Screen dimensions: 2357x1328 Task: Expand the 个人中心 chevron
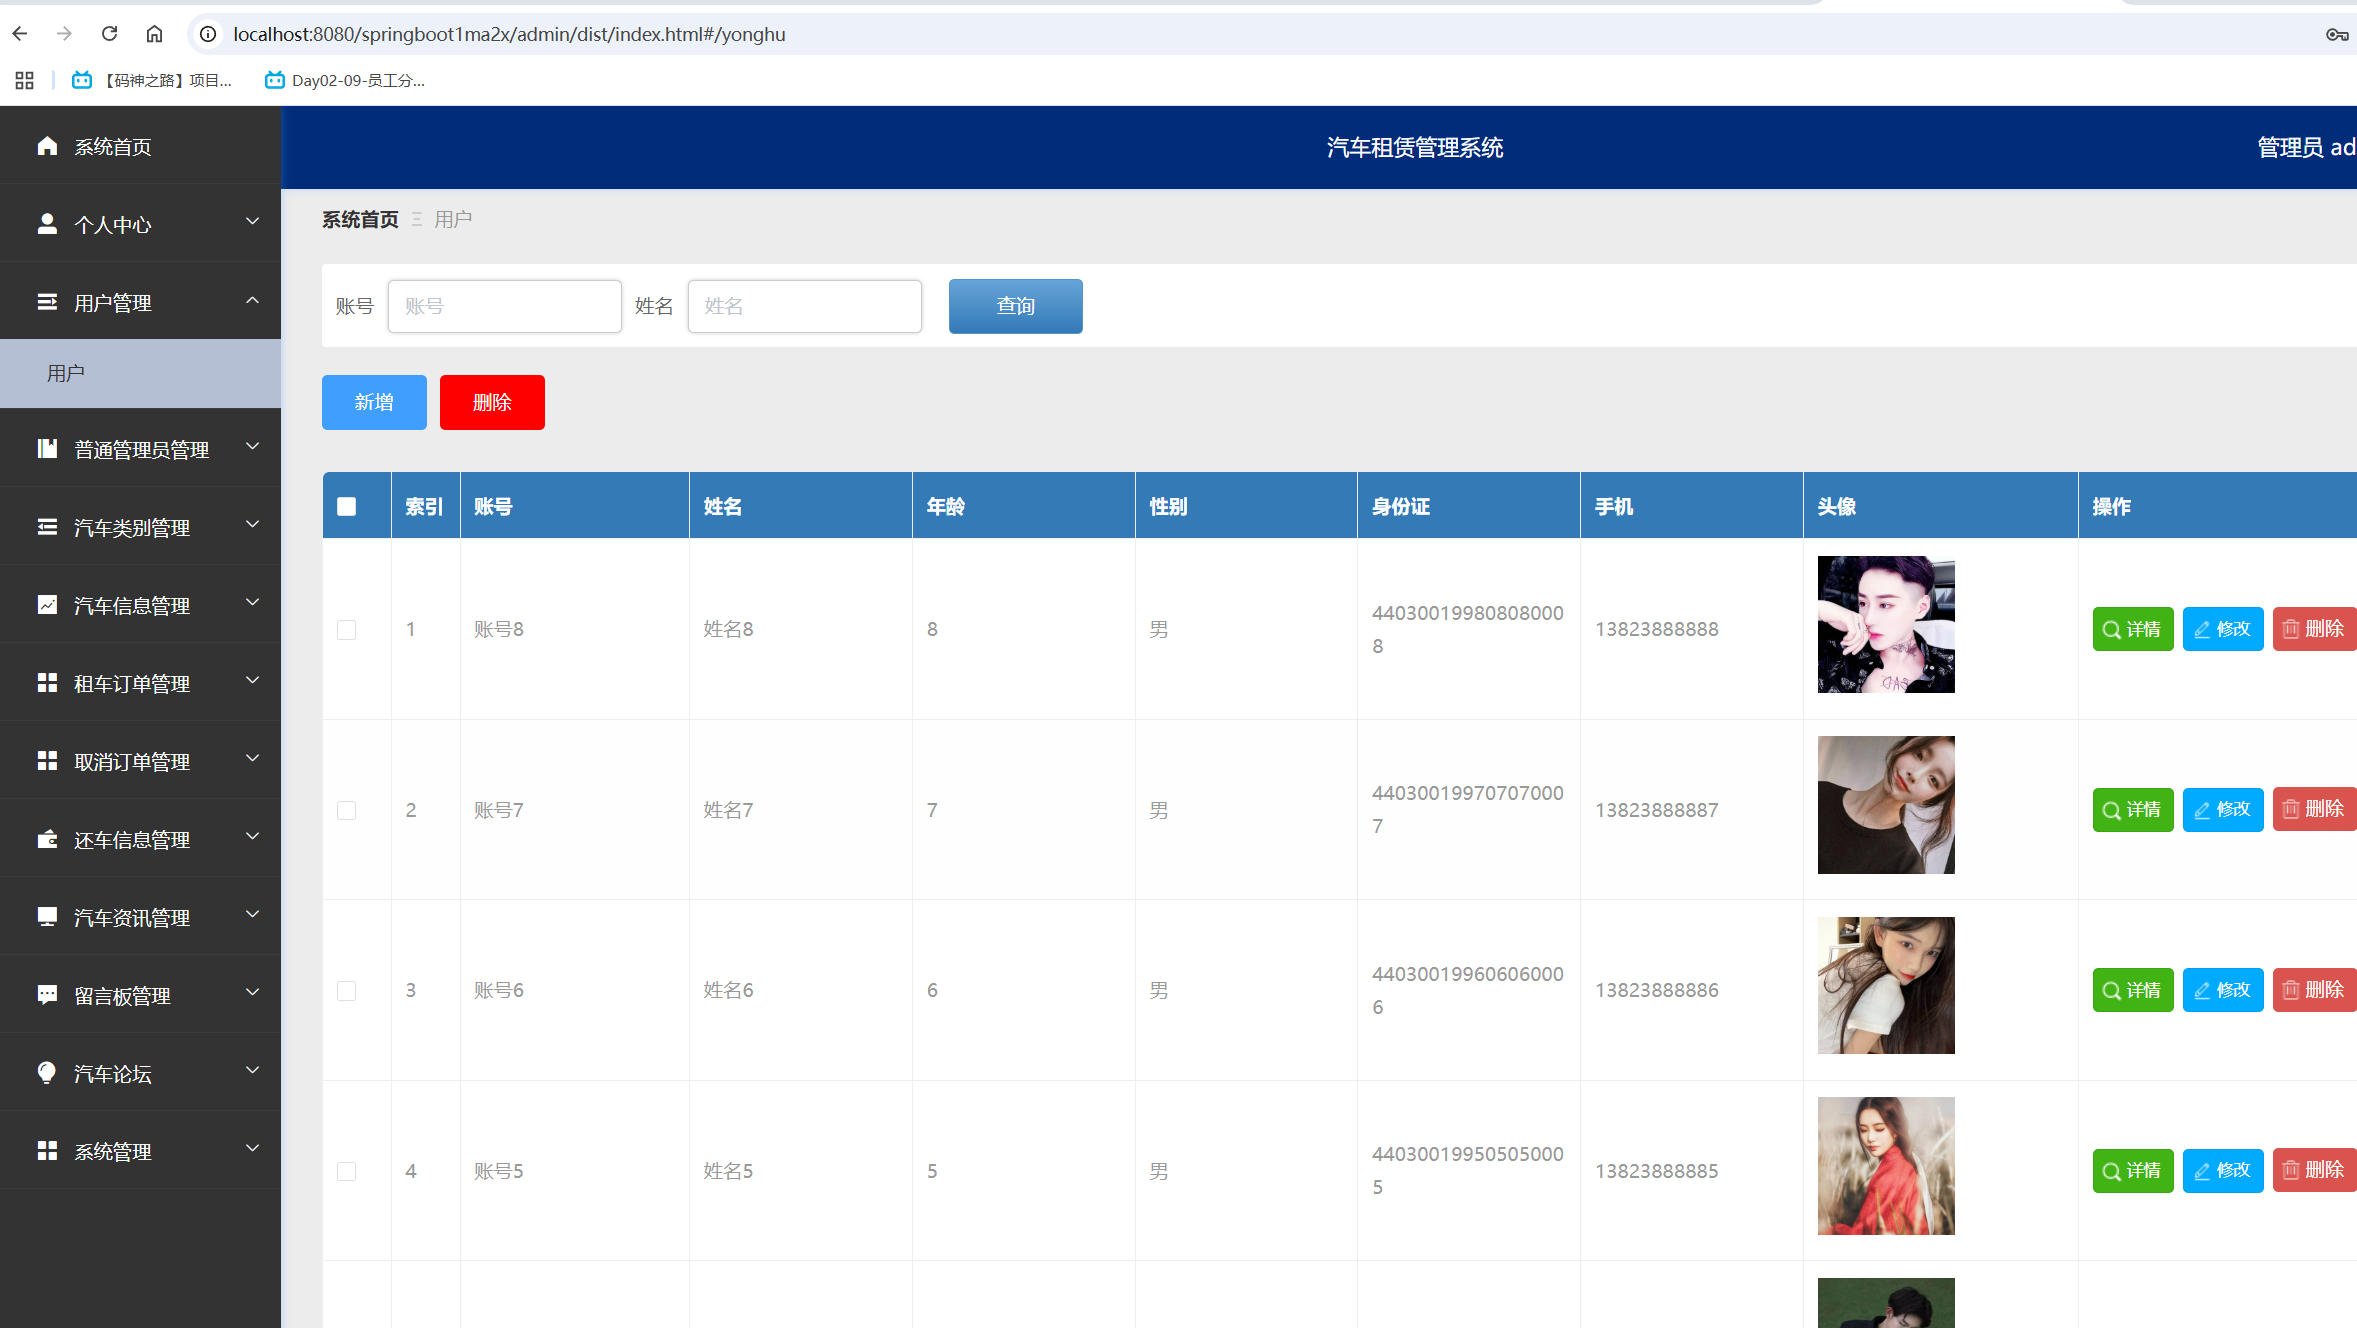(x=253, y=221)
